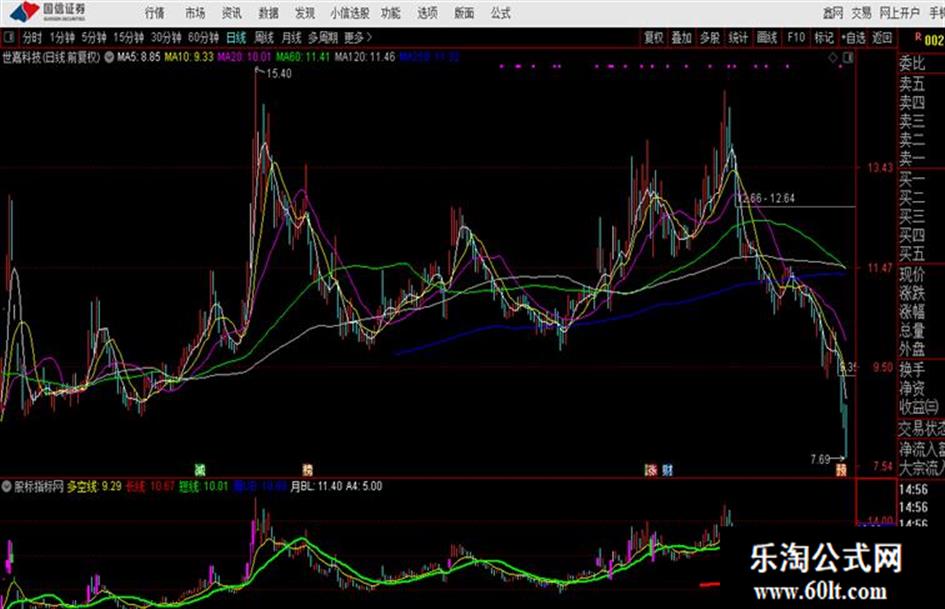Click the diamond icon at chart top right

click(833, 58)
